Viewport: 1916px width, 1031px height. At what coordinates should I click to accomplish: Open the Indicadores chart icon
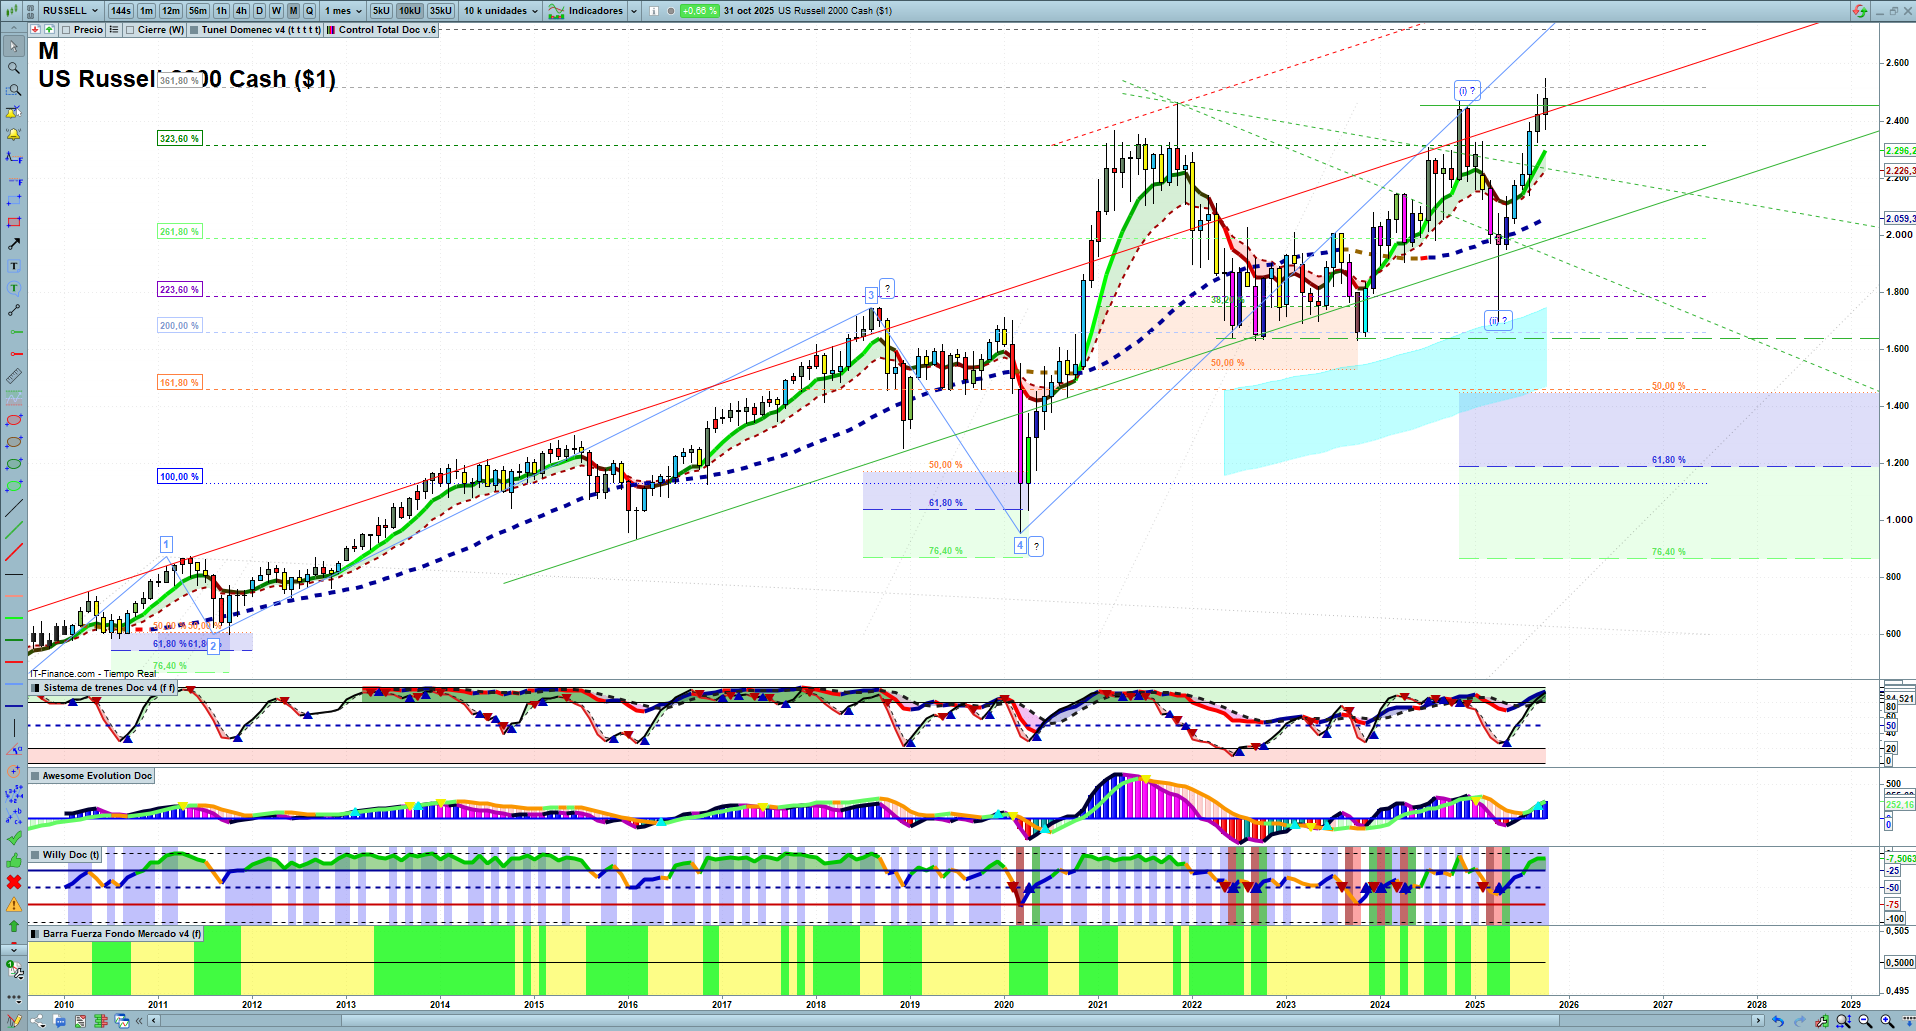[x=556, y=11]
